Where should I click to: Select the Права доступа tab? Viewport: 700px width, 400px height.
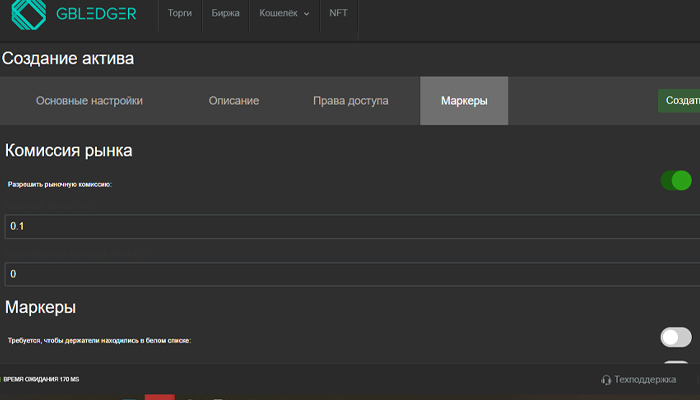pyautogui.click(x=350, y=101)
